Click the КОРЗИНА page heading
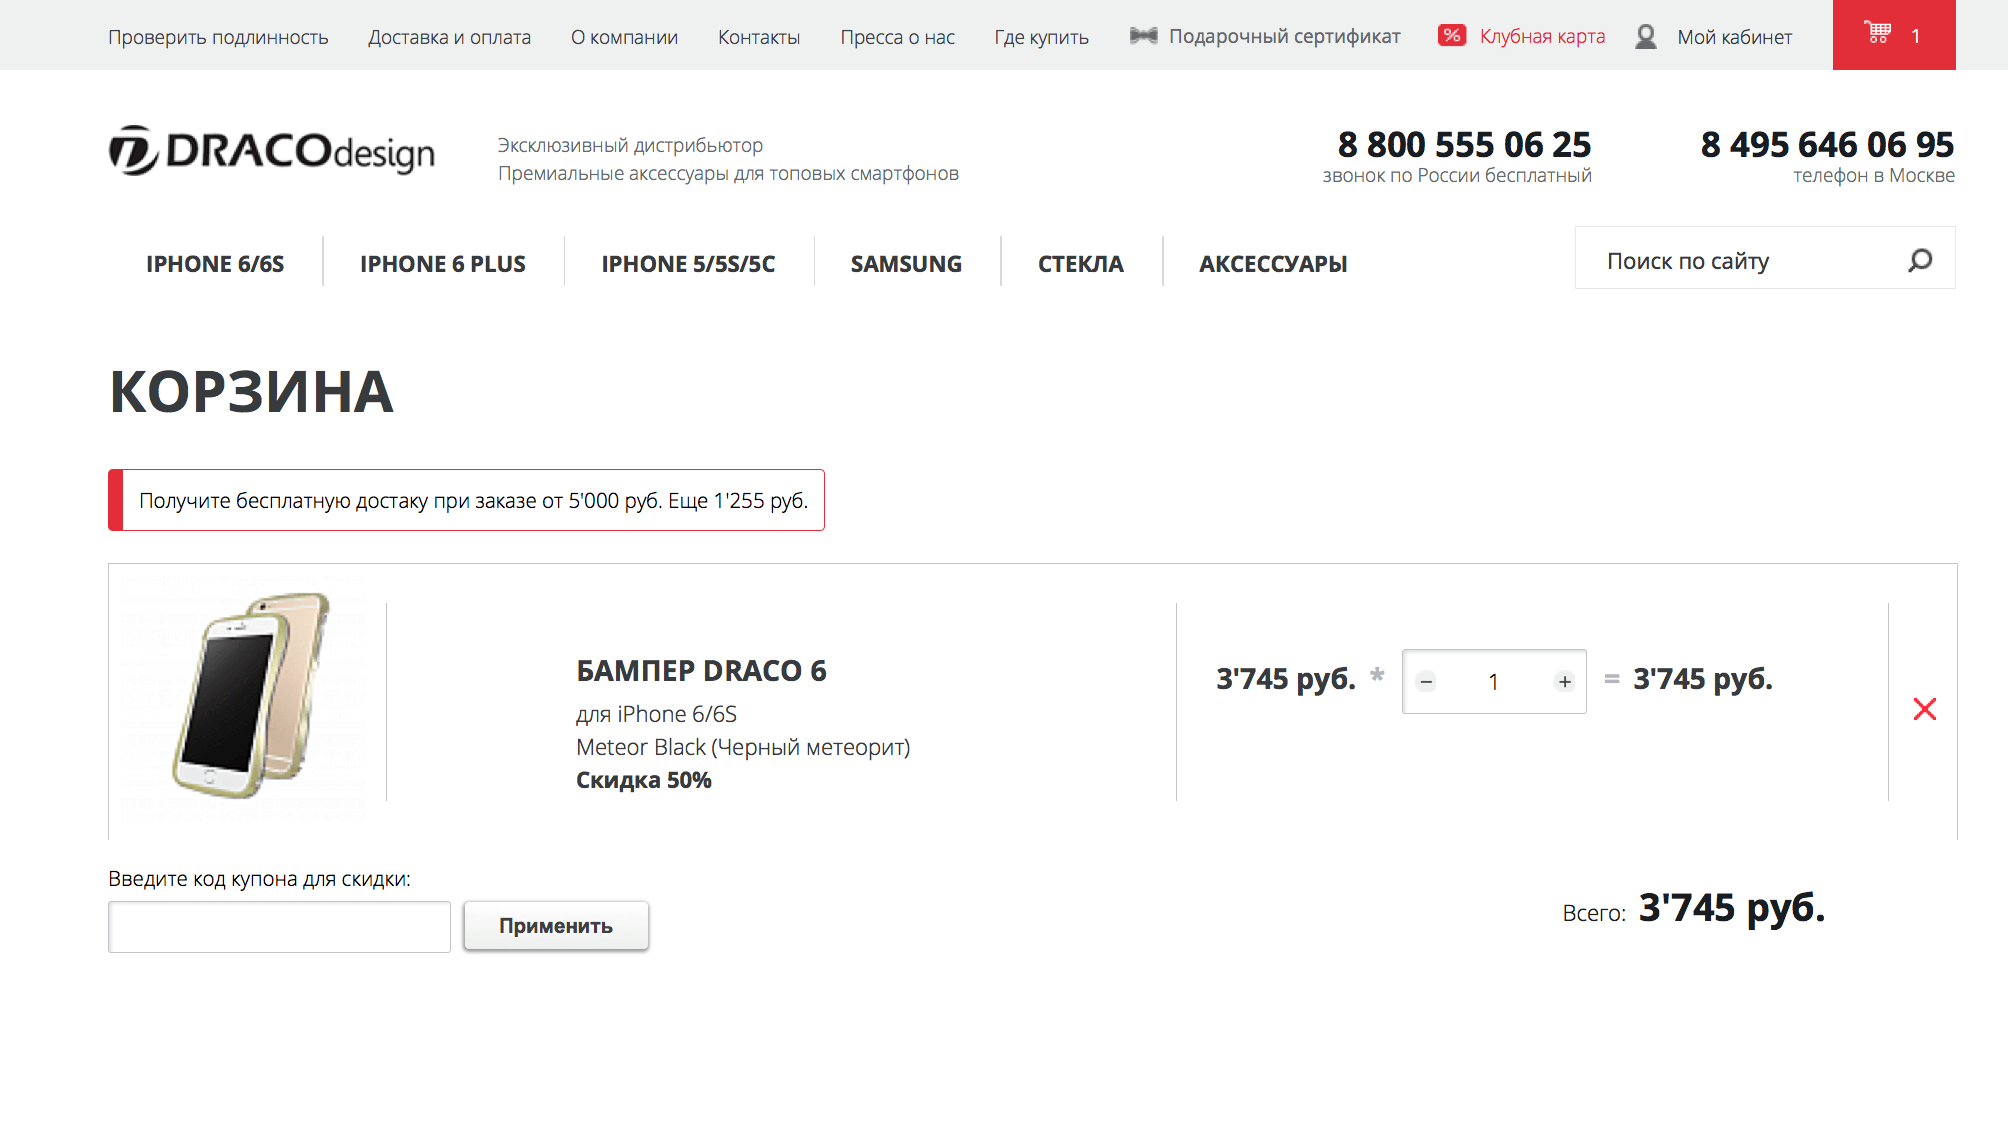The width and height of the screenshot is (2008, 1122). [x=252, y=391]
